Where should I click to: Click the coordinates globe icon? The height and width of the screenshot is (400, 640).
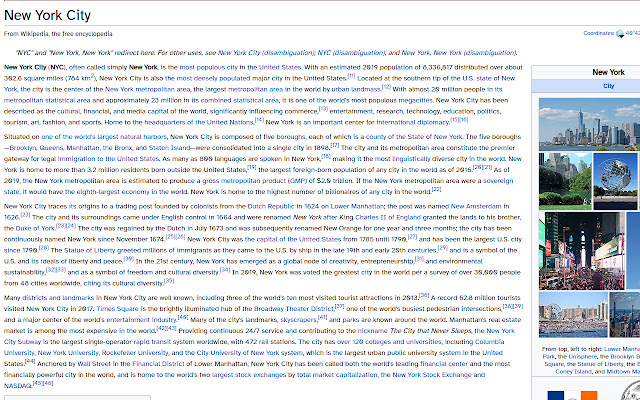[620, 33]
